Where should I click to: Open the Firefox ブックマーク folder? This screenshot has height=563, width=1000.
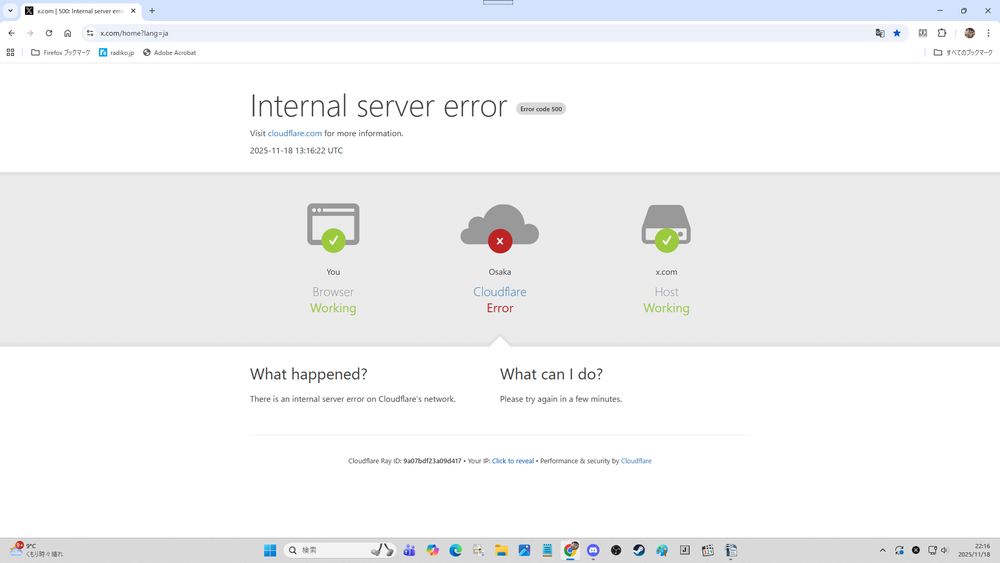coord(61,52)
